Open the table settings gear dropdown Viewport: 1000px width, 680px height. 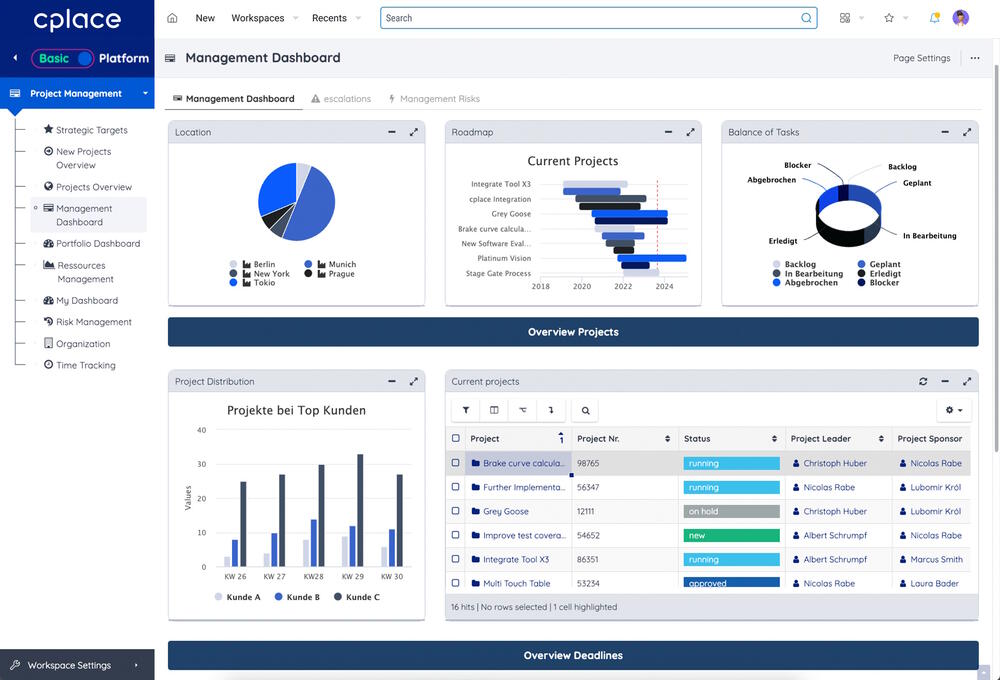pyautogui.click(x=954, y=410)
